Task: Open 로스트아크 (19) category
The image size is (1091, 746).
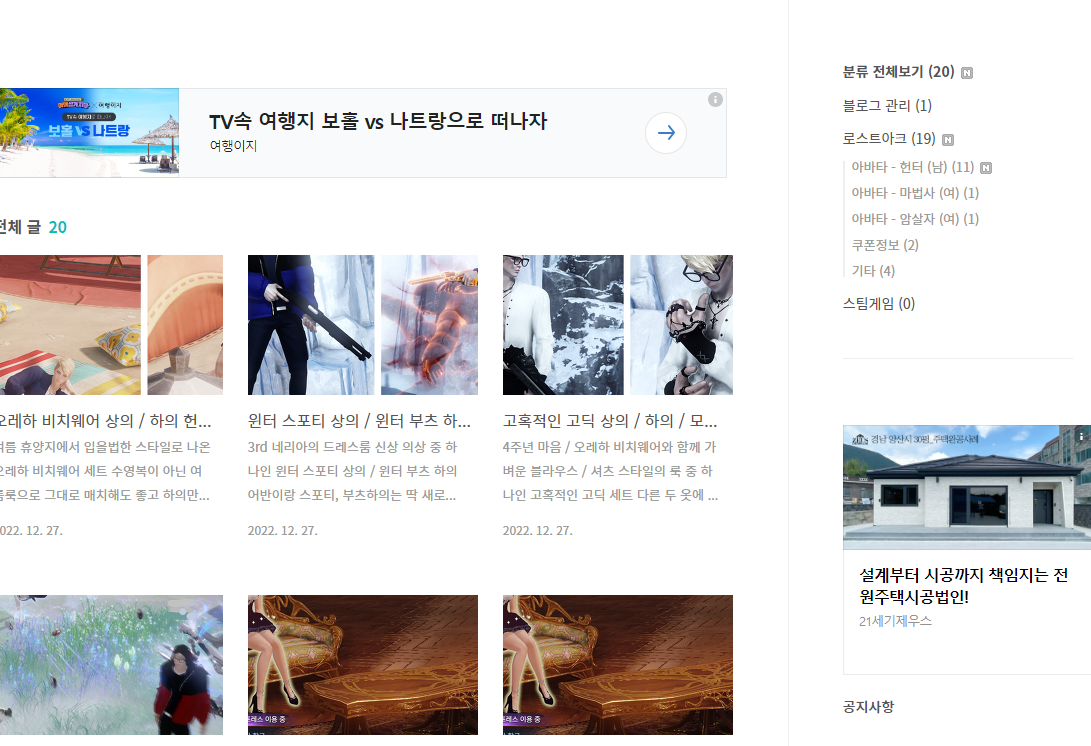Action: (x=889, y=138)
